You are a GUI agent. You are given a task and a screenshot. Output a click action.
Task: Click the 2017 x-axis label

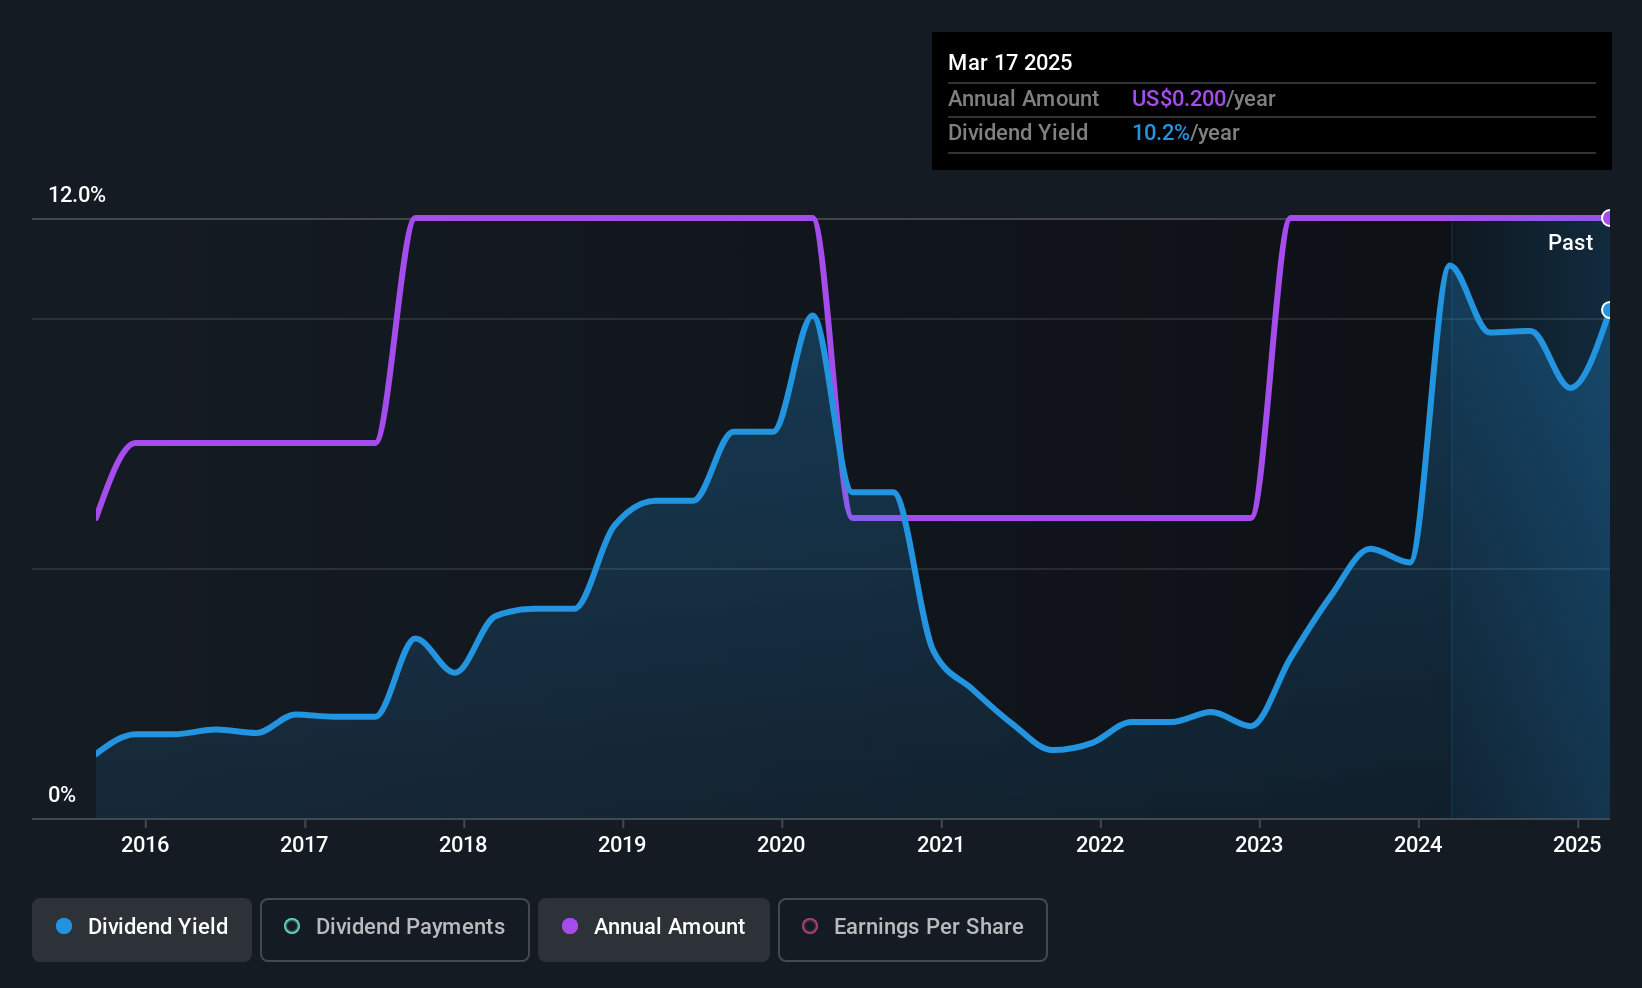(x=304, y=844)
